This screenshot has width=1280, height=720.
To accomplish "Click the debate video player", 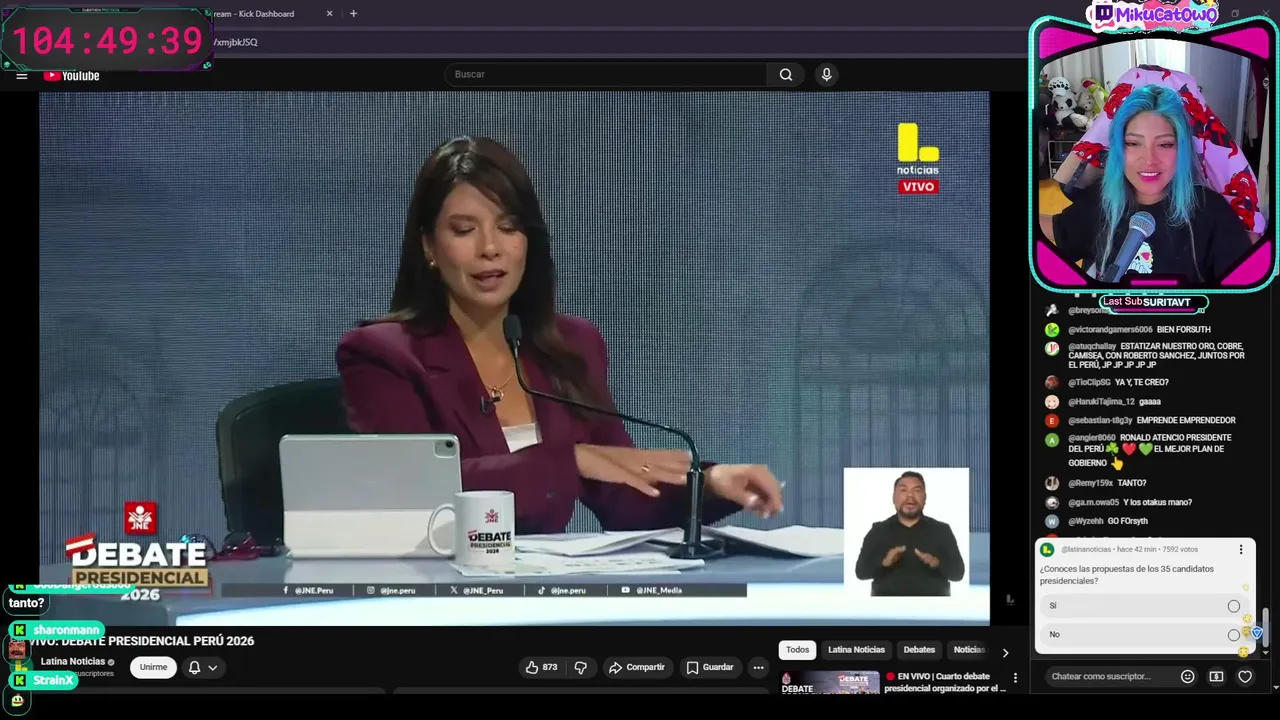I will coord(514,358).
